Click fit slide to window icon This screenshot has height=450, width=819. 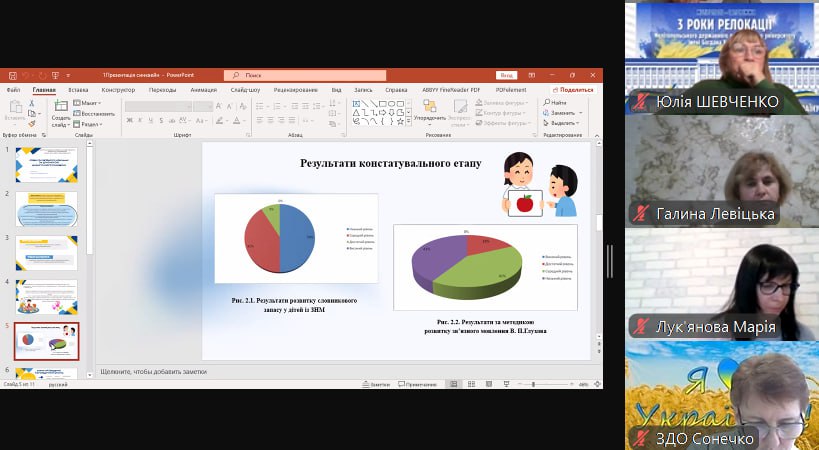pyautogui.click(x=595, y=384)
